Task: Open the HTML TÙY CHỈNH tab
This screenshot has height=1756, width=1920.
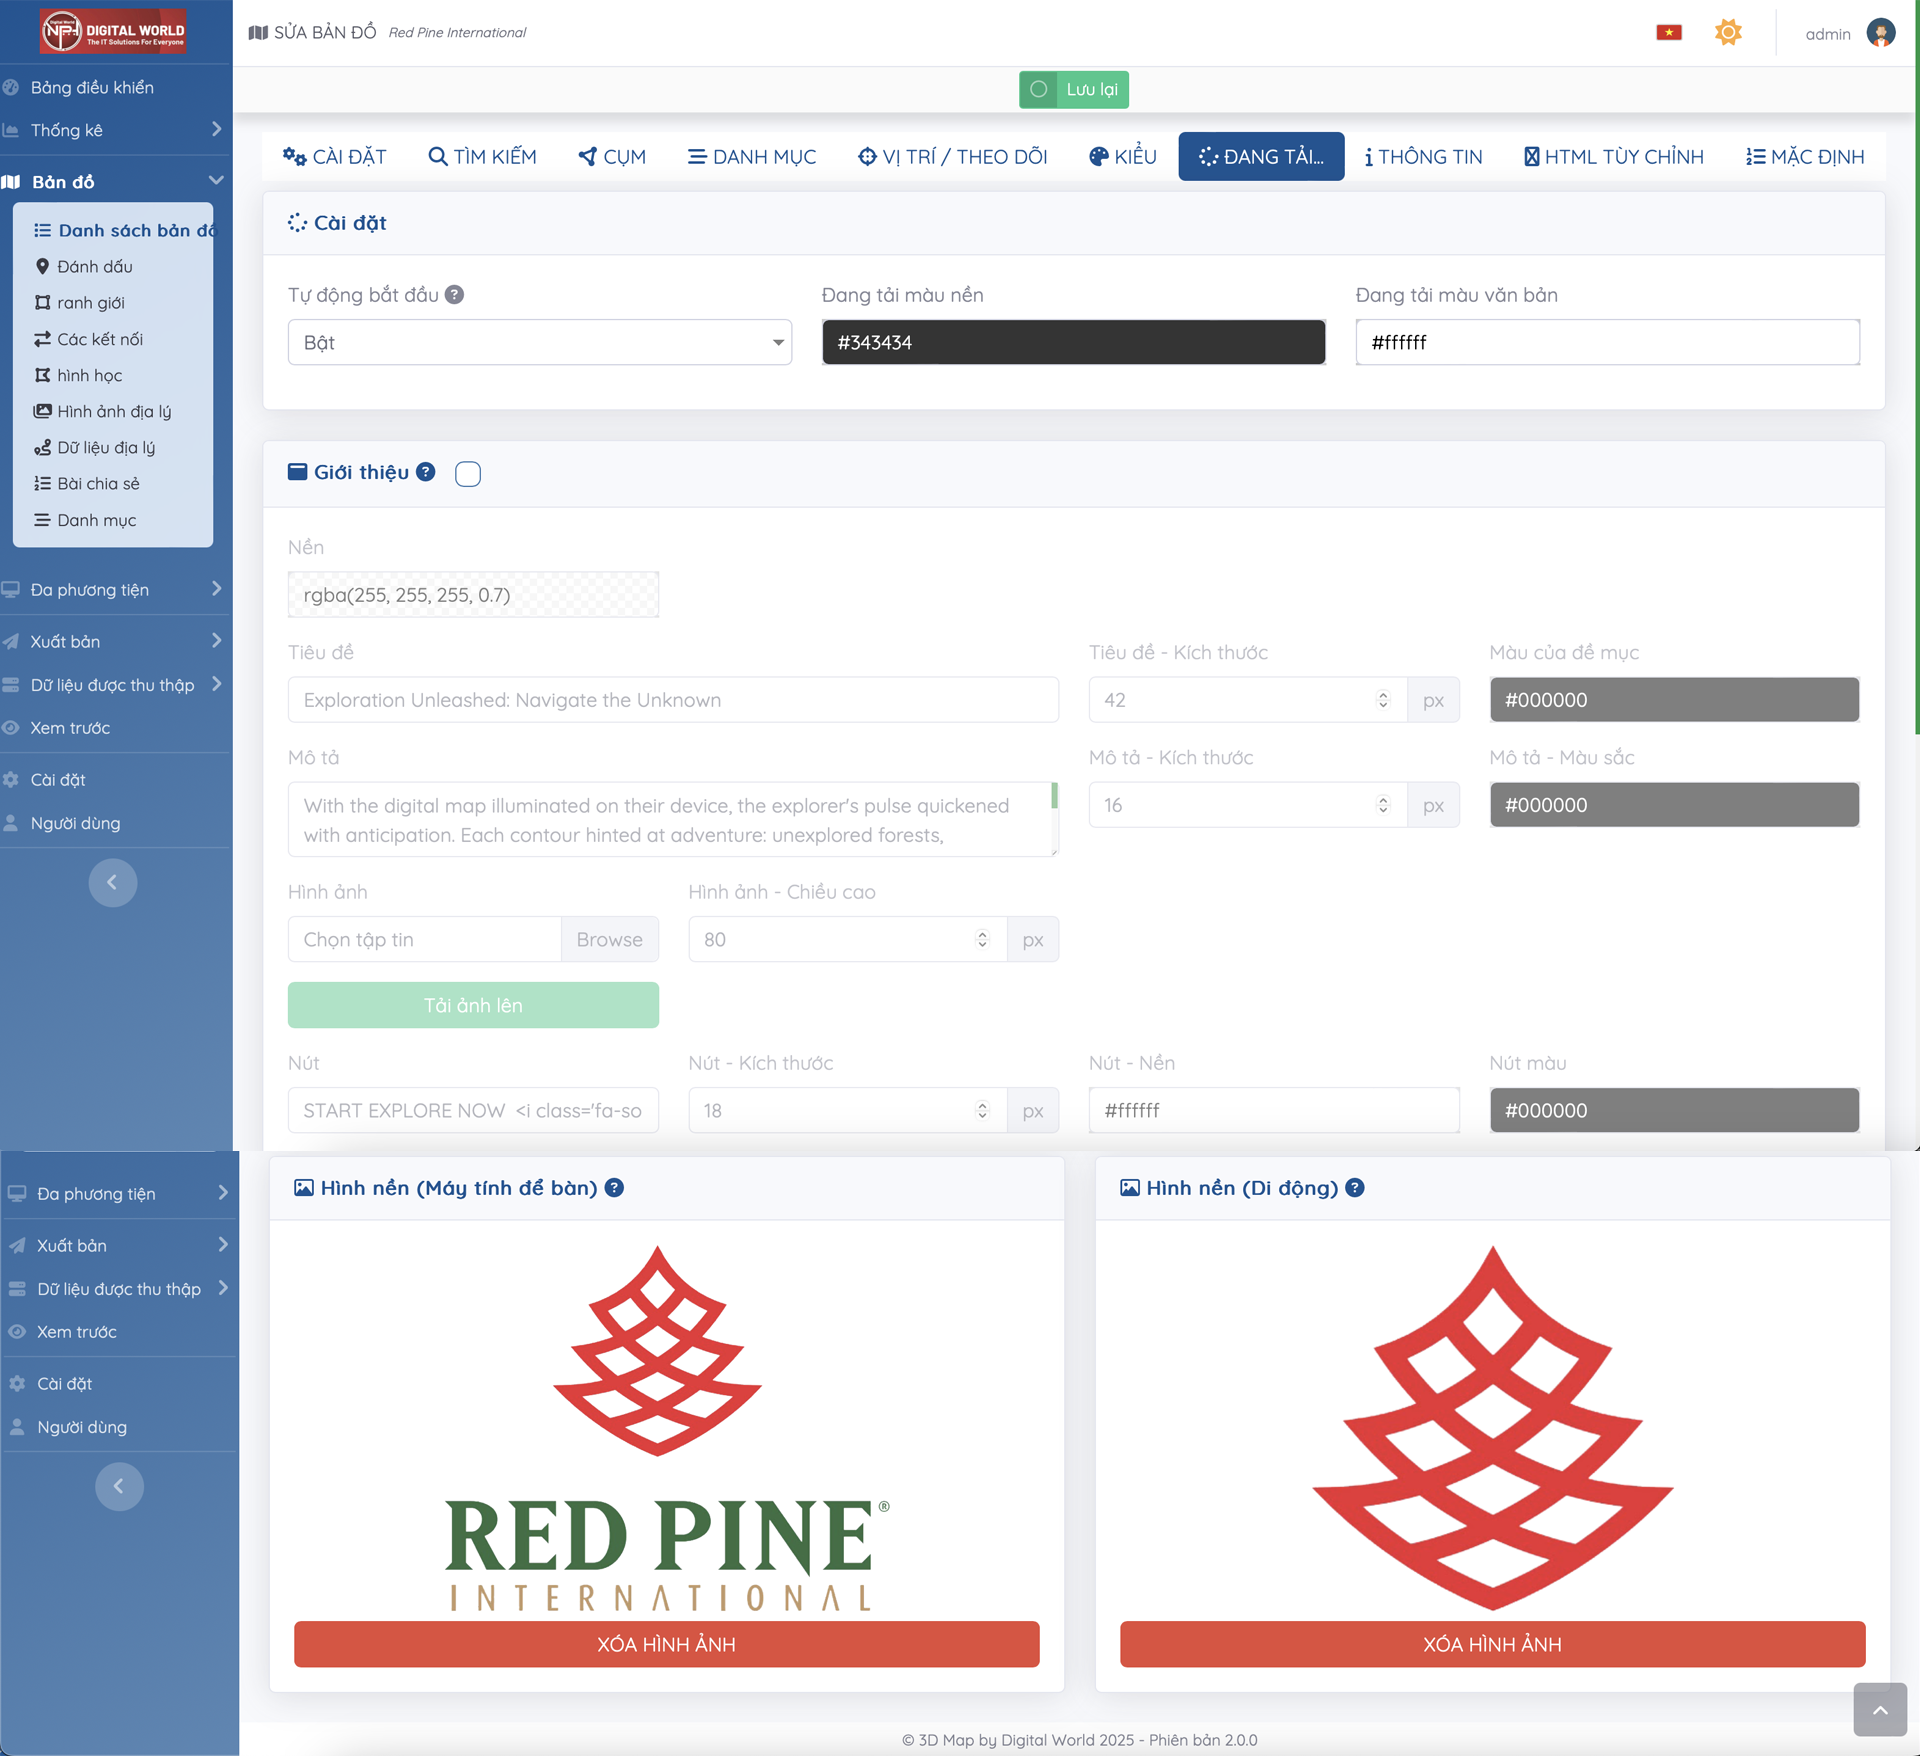Action: pos(1613,157)
